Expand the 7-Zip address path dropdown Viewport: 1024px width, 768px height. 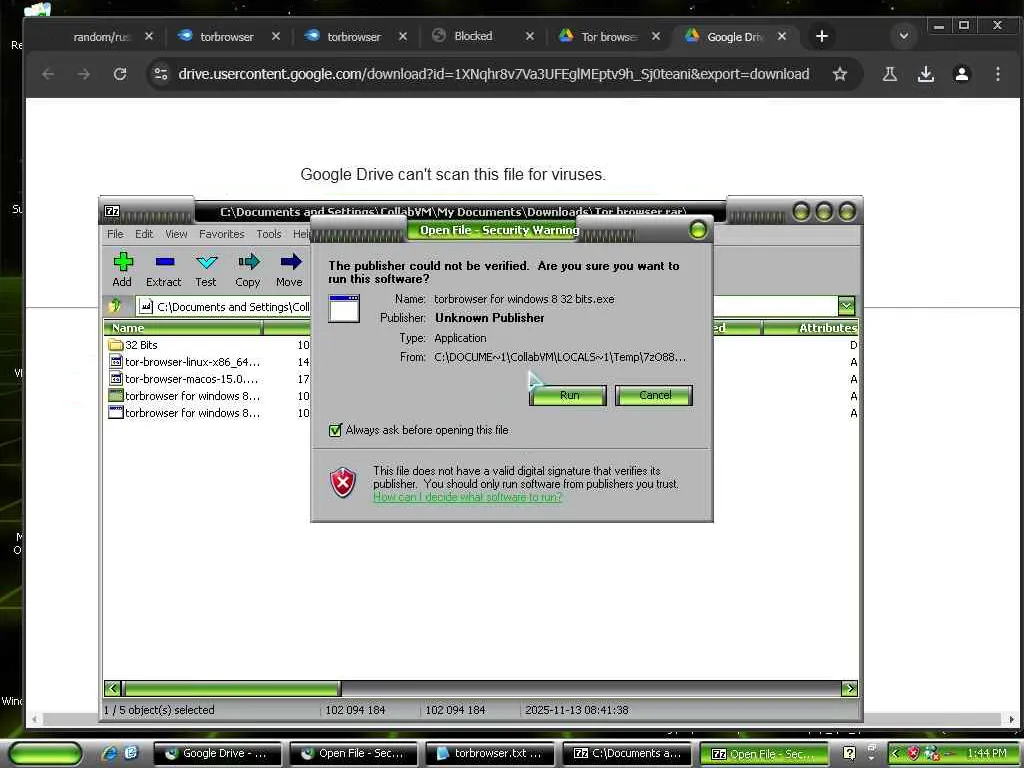846,306
